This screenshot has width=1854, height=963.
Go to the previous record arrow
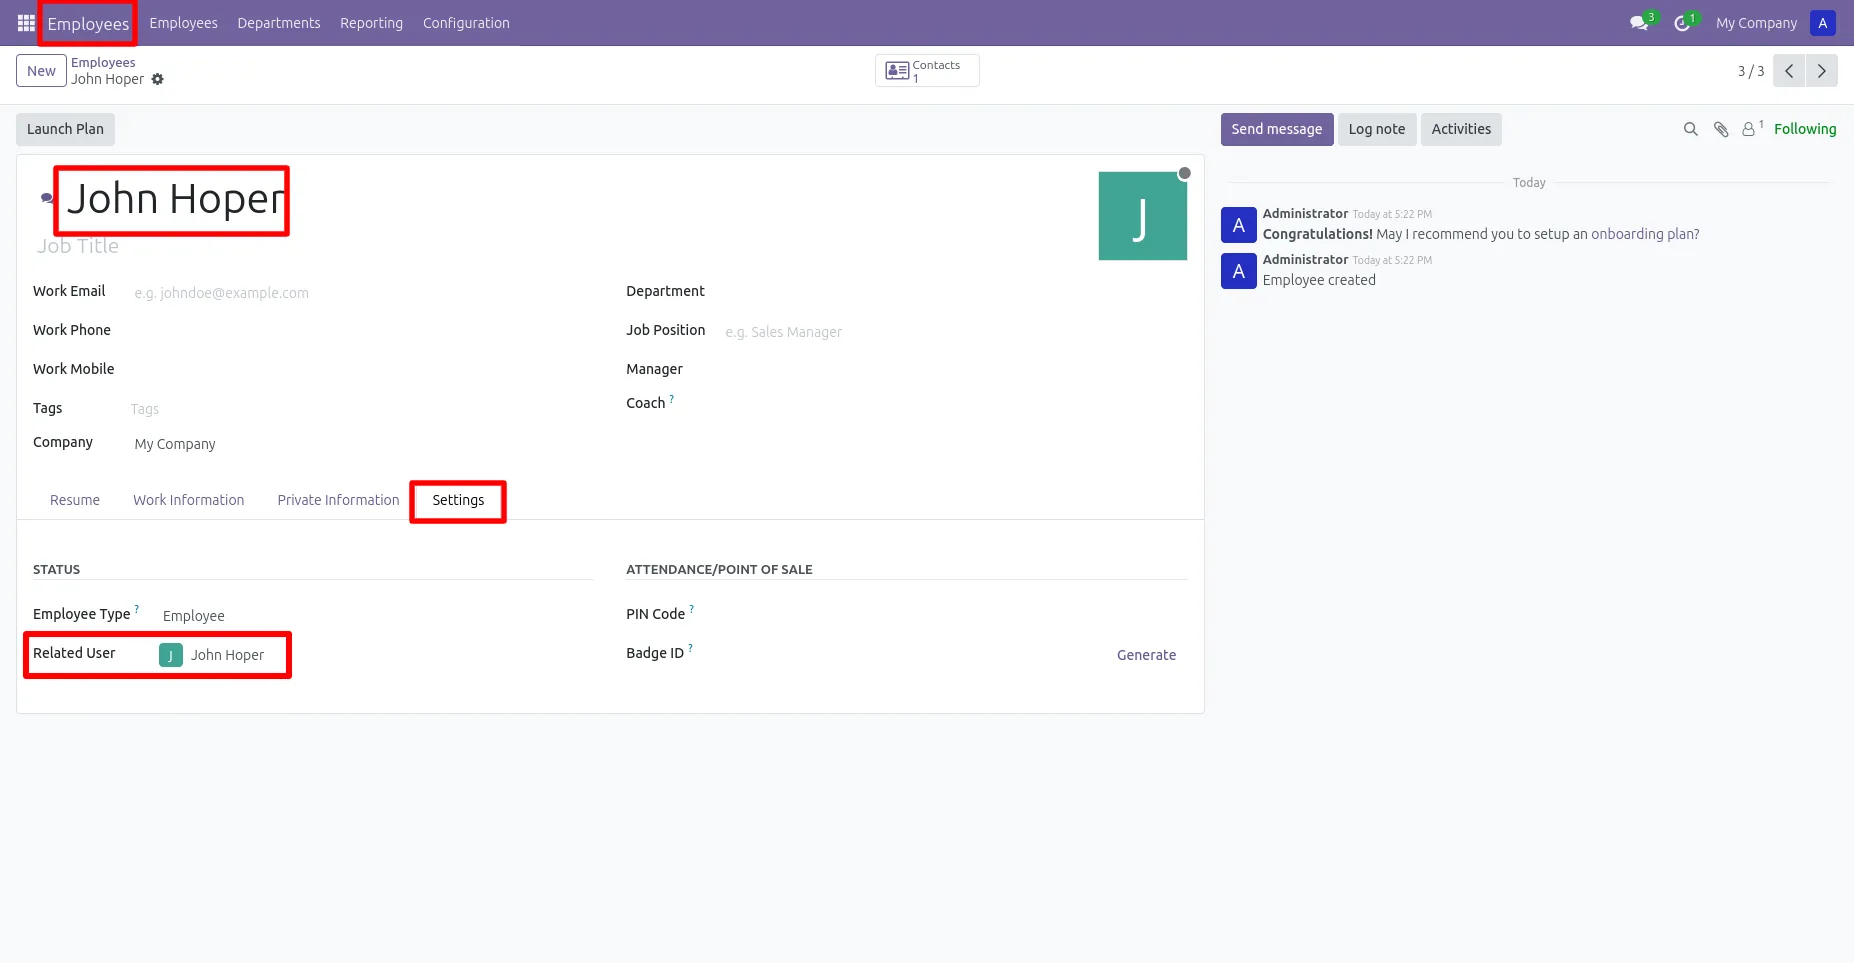click(1789, 71)
